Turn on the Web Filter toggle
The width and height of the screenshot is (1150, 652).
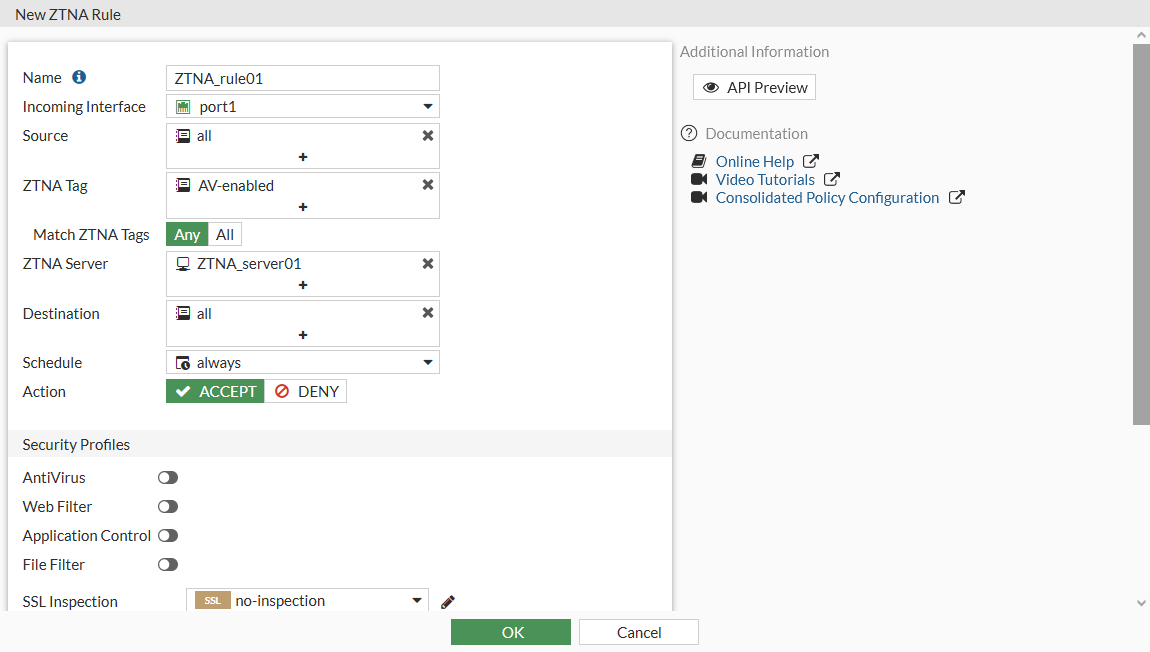tap(168, 507)
